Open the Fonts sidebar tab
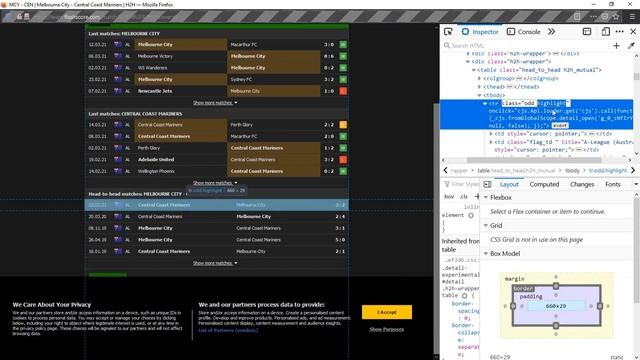The height and width of the screenshot is (360, 640). 613,184
